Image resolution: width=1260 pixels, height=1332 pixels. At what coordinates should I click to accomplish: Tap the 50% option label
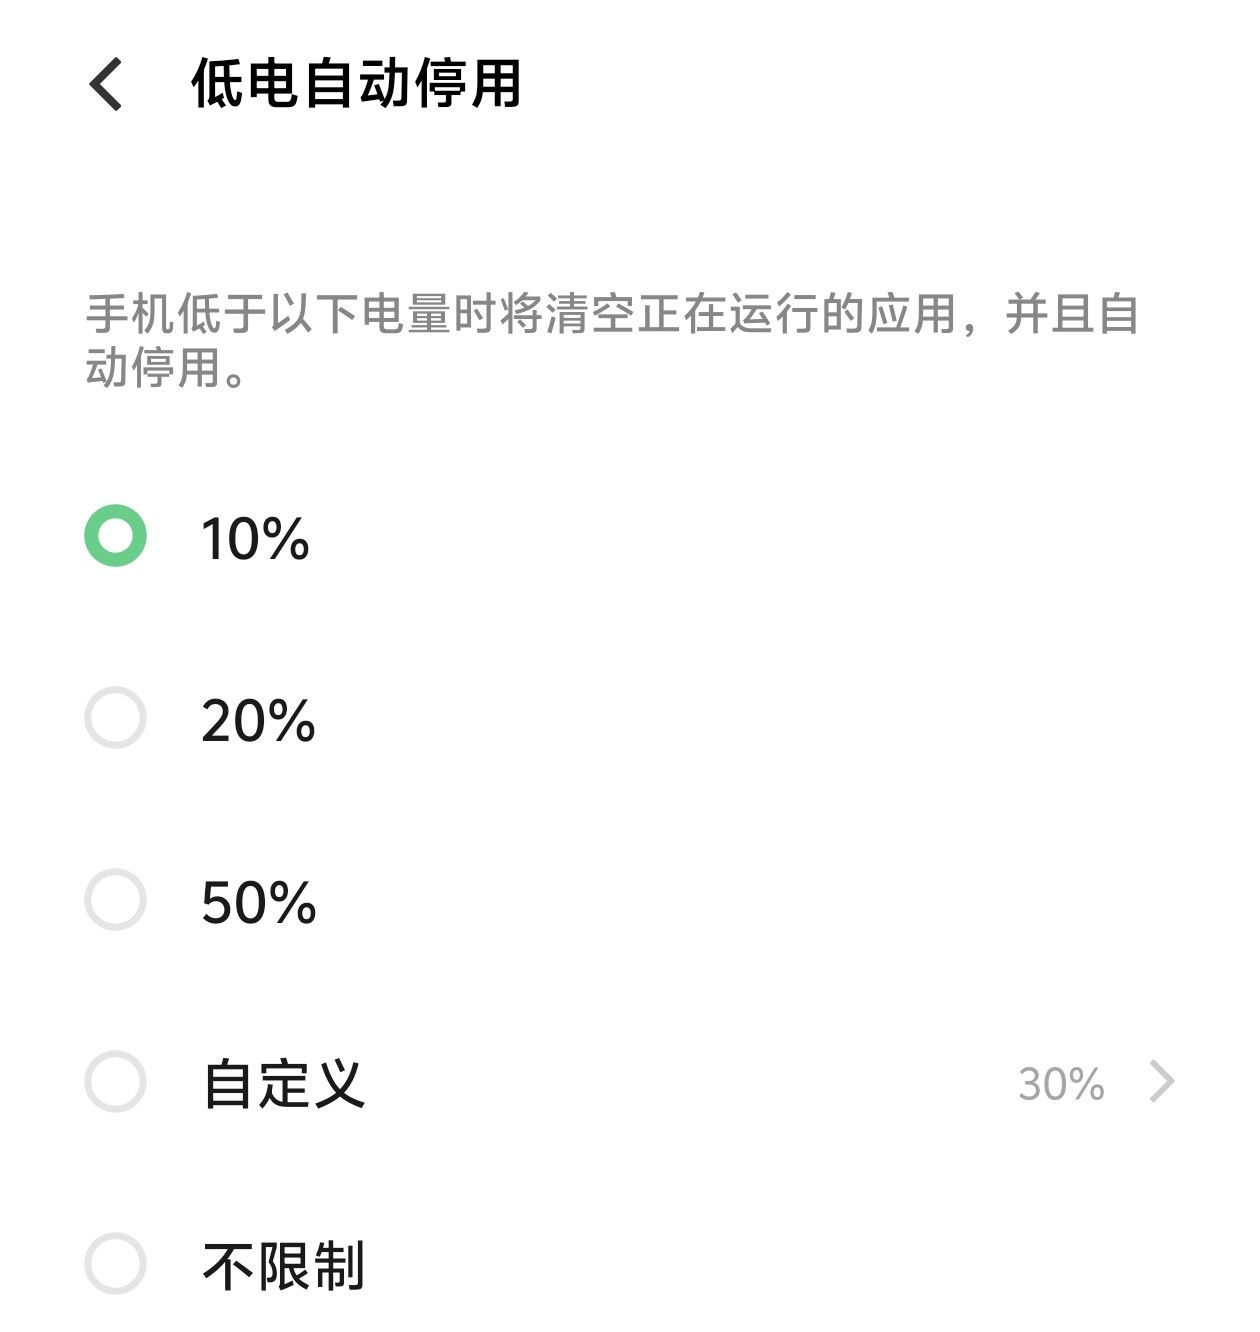click(258, 903)
